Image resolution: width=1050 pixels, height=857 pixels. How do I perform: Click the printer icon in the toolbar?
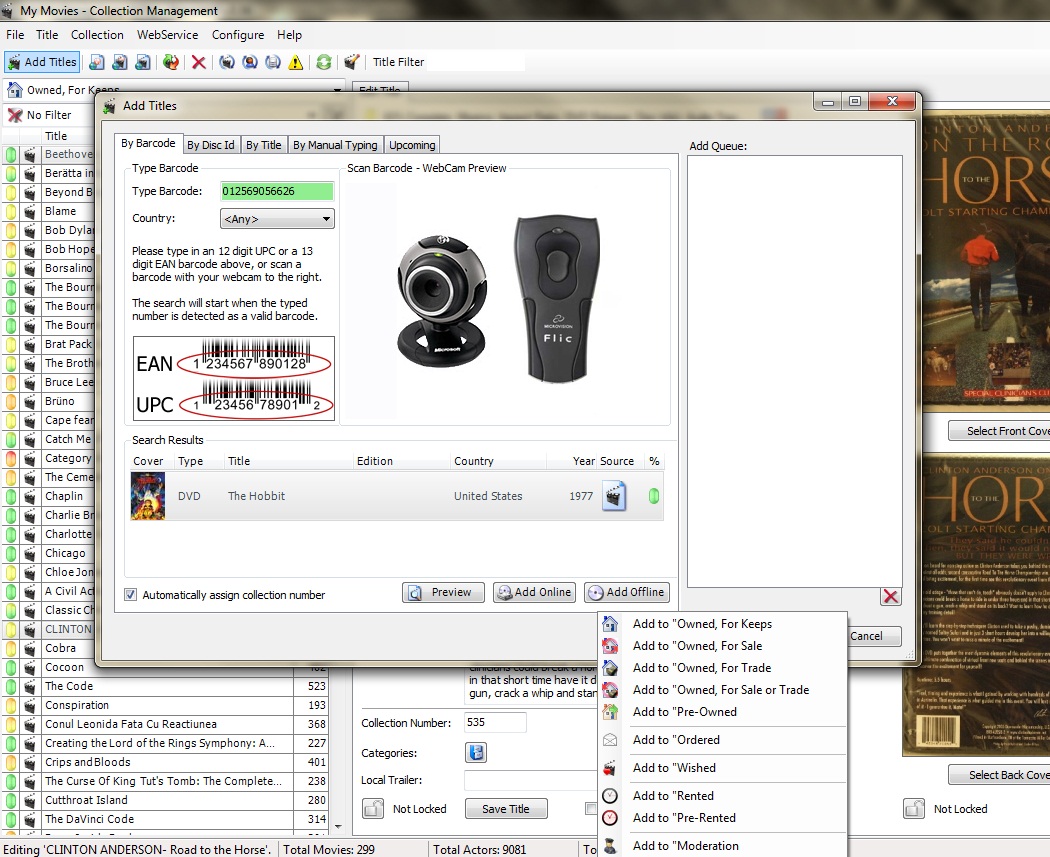pyautogui.click(x=272, y=62)
